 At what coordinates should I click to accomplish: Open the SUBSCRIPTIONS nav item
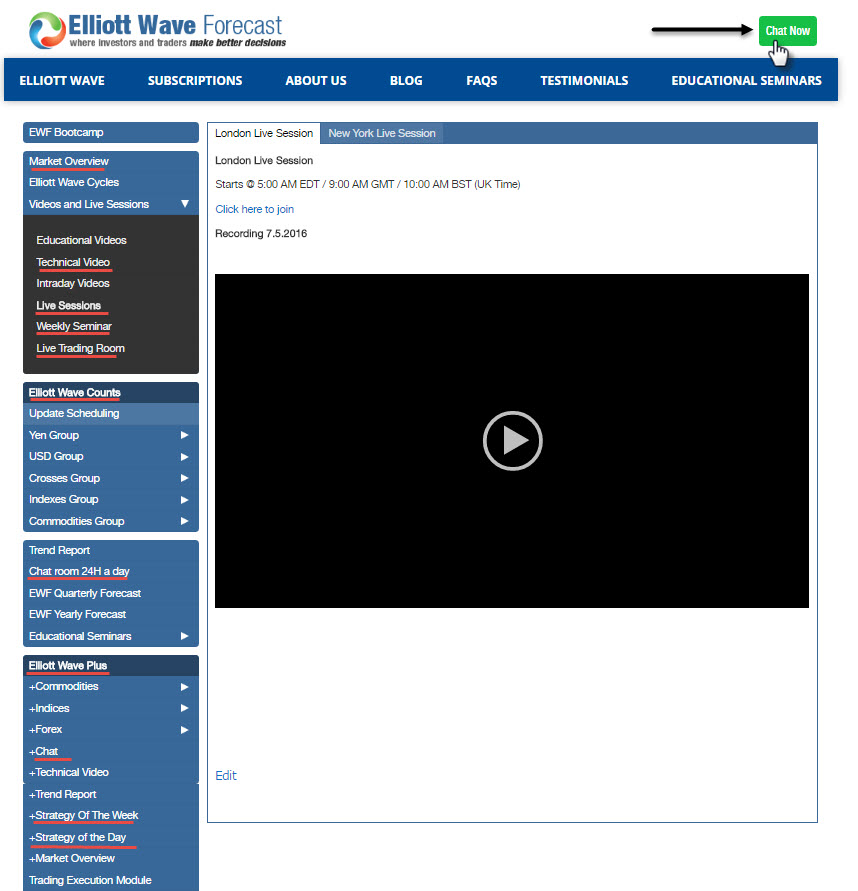[195, 81]
